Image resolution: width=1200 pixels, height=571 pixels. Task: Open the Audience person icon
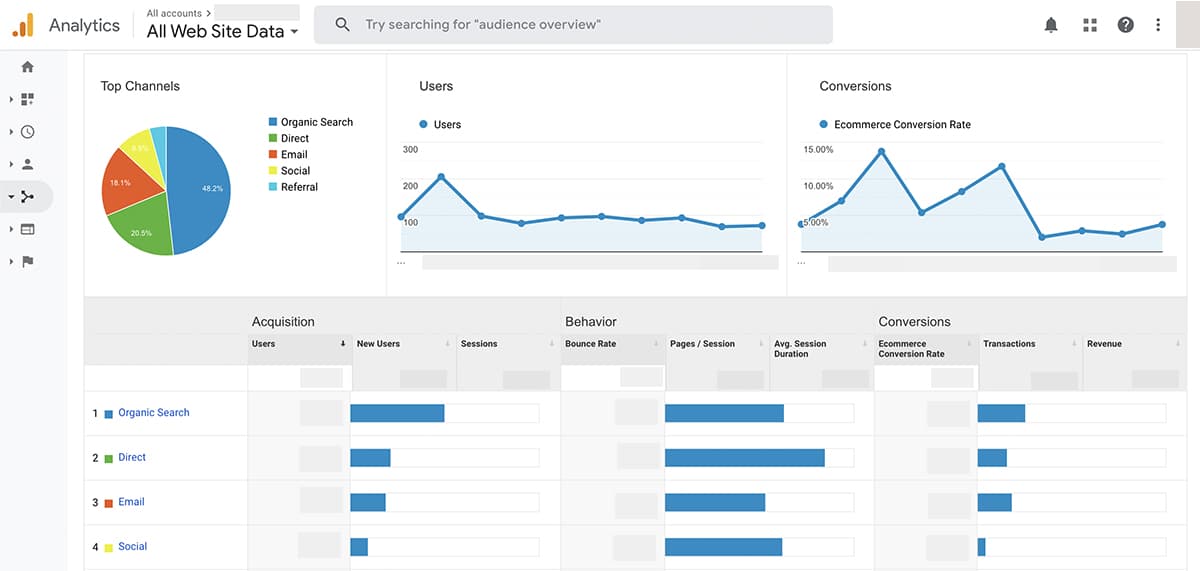tap(27, 164)
